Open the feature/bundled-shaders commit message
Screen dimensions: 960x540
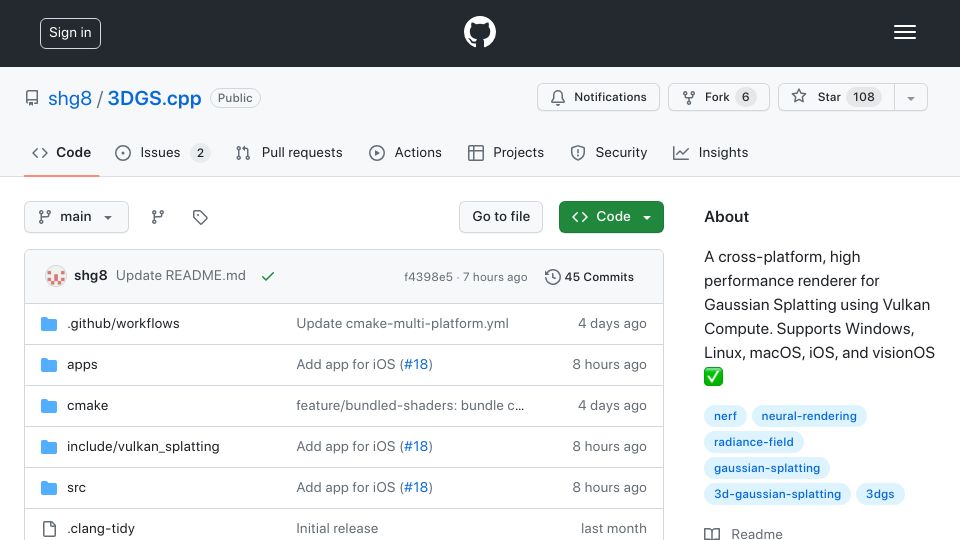pyautogui.click(x=410, y=405)
